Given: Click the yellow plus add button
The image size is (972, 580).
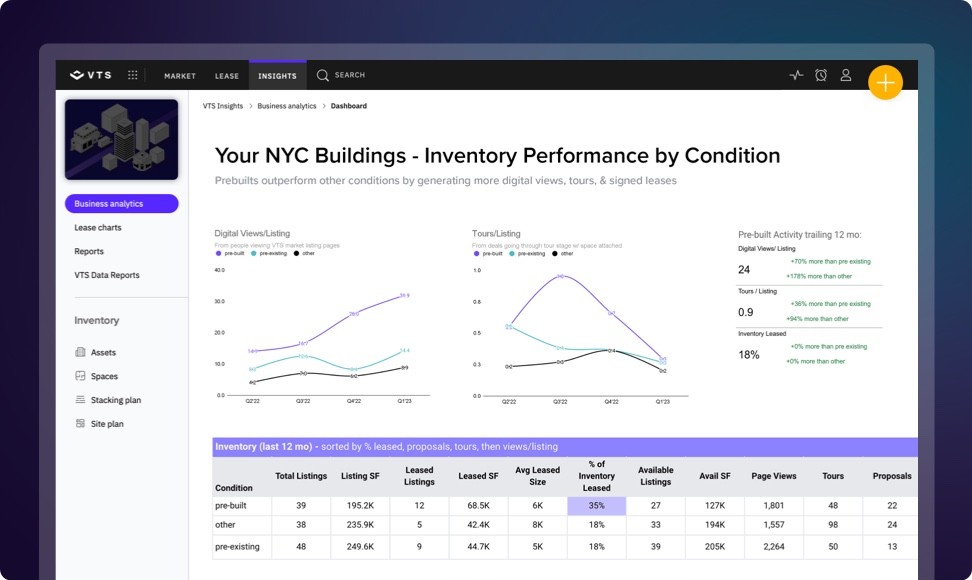Looking at the screenshot, I should (885, 83).
